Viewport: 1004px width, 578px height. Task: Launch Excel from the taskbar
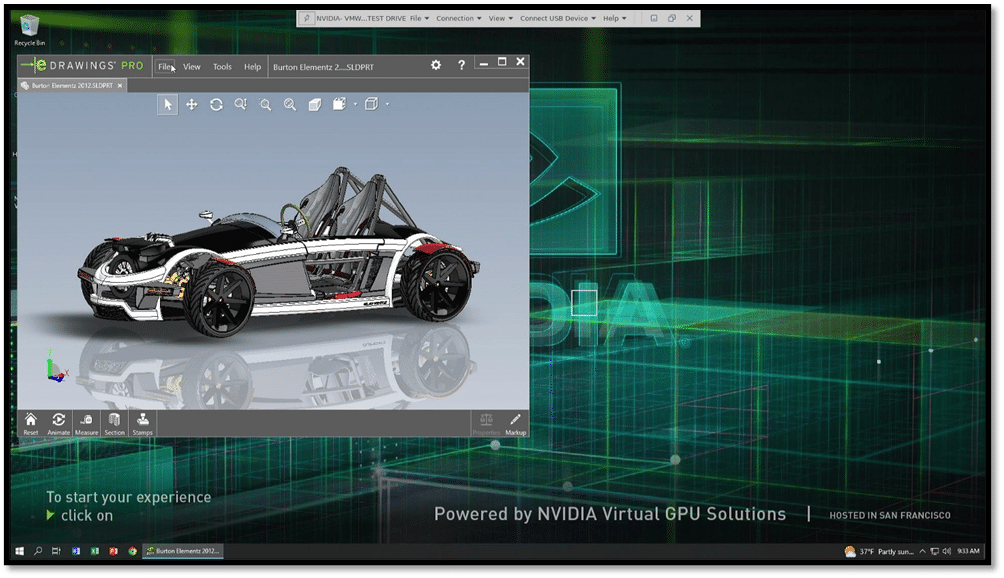[x=95, y=551]
